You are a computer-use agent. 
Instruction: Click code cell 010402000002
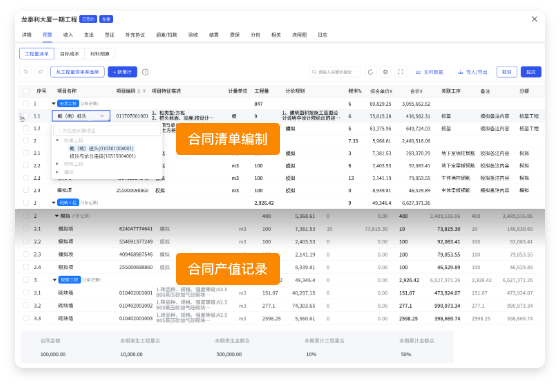136,306
